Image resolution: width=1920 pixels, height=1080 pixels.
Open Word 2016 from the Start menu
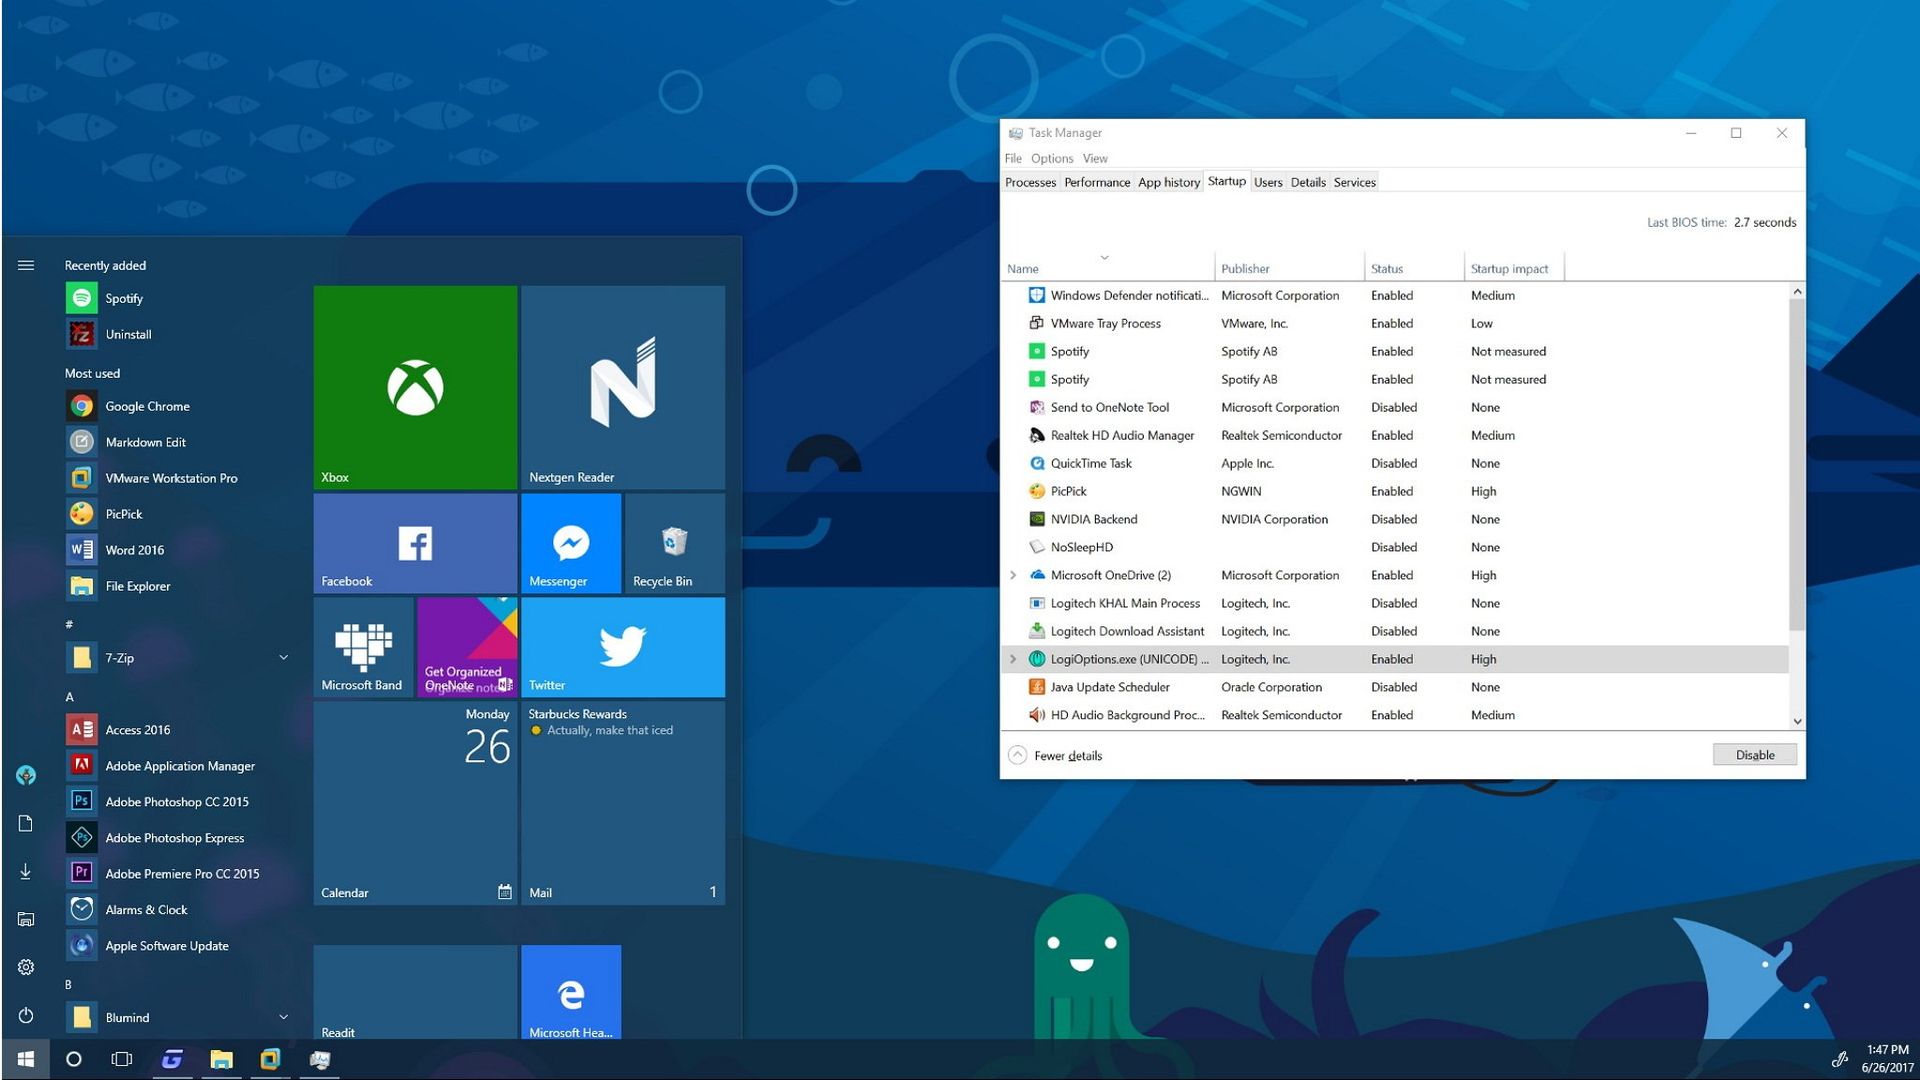[134, 549]
